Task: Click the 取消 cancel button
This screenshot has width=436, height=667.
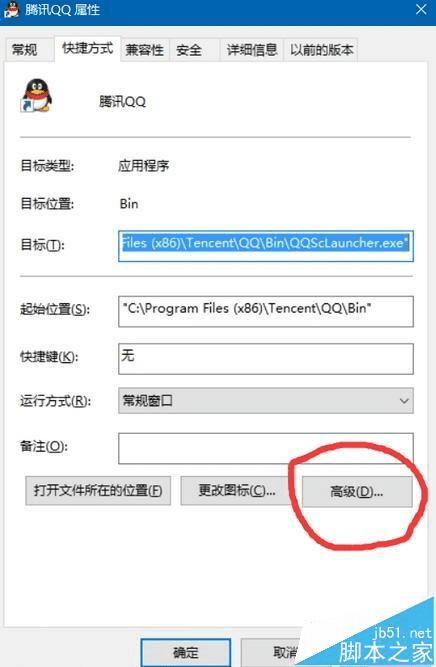Action: [286, 653]
